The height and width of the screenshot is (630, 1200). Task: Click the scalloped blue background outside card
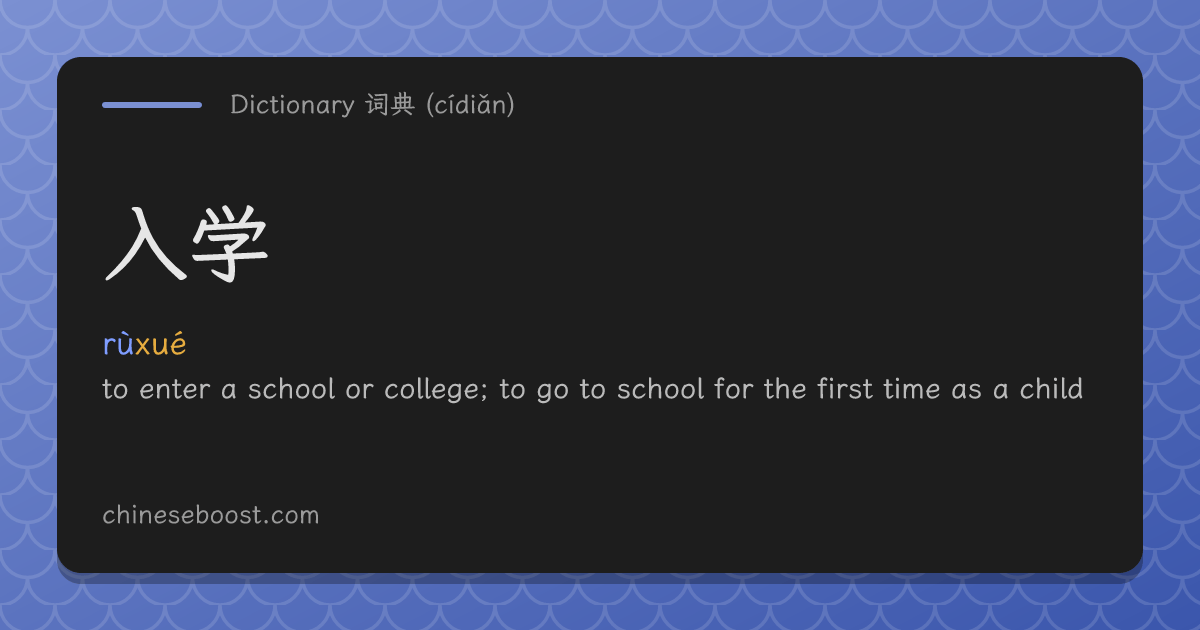600,28
